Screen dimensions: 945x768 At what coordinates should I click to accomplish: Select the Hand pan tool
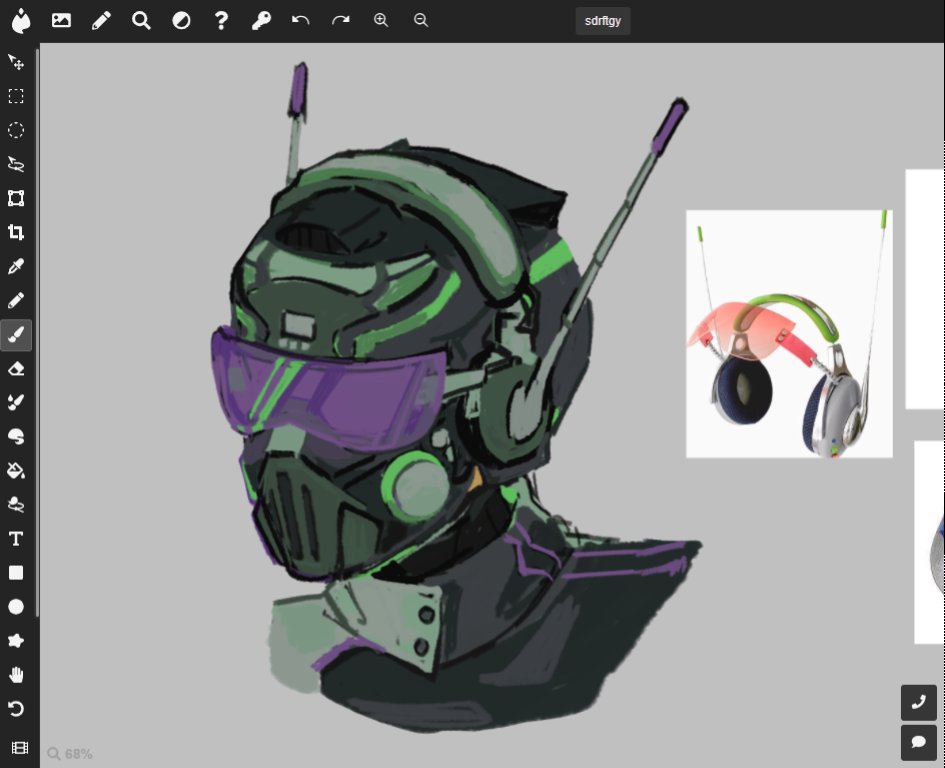[16, 675]
